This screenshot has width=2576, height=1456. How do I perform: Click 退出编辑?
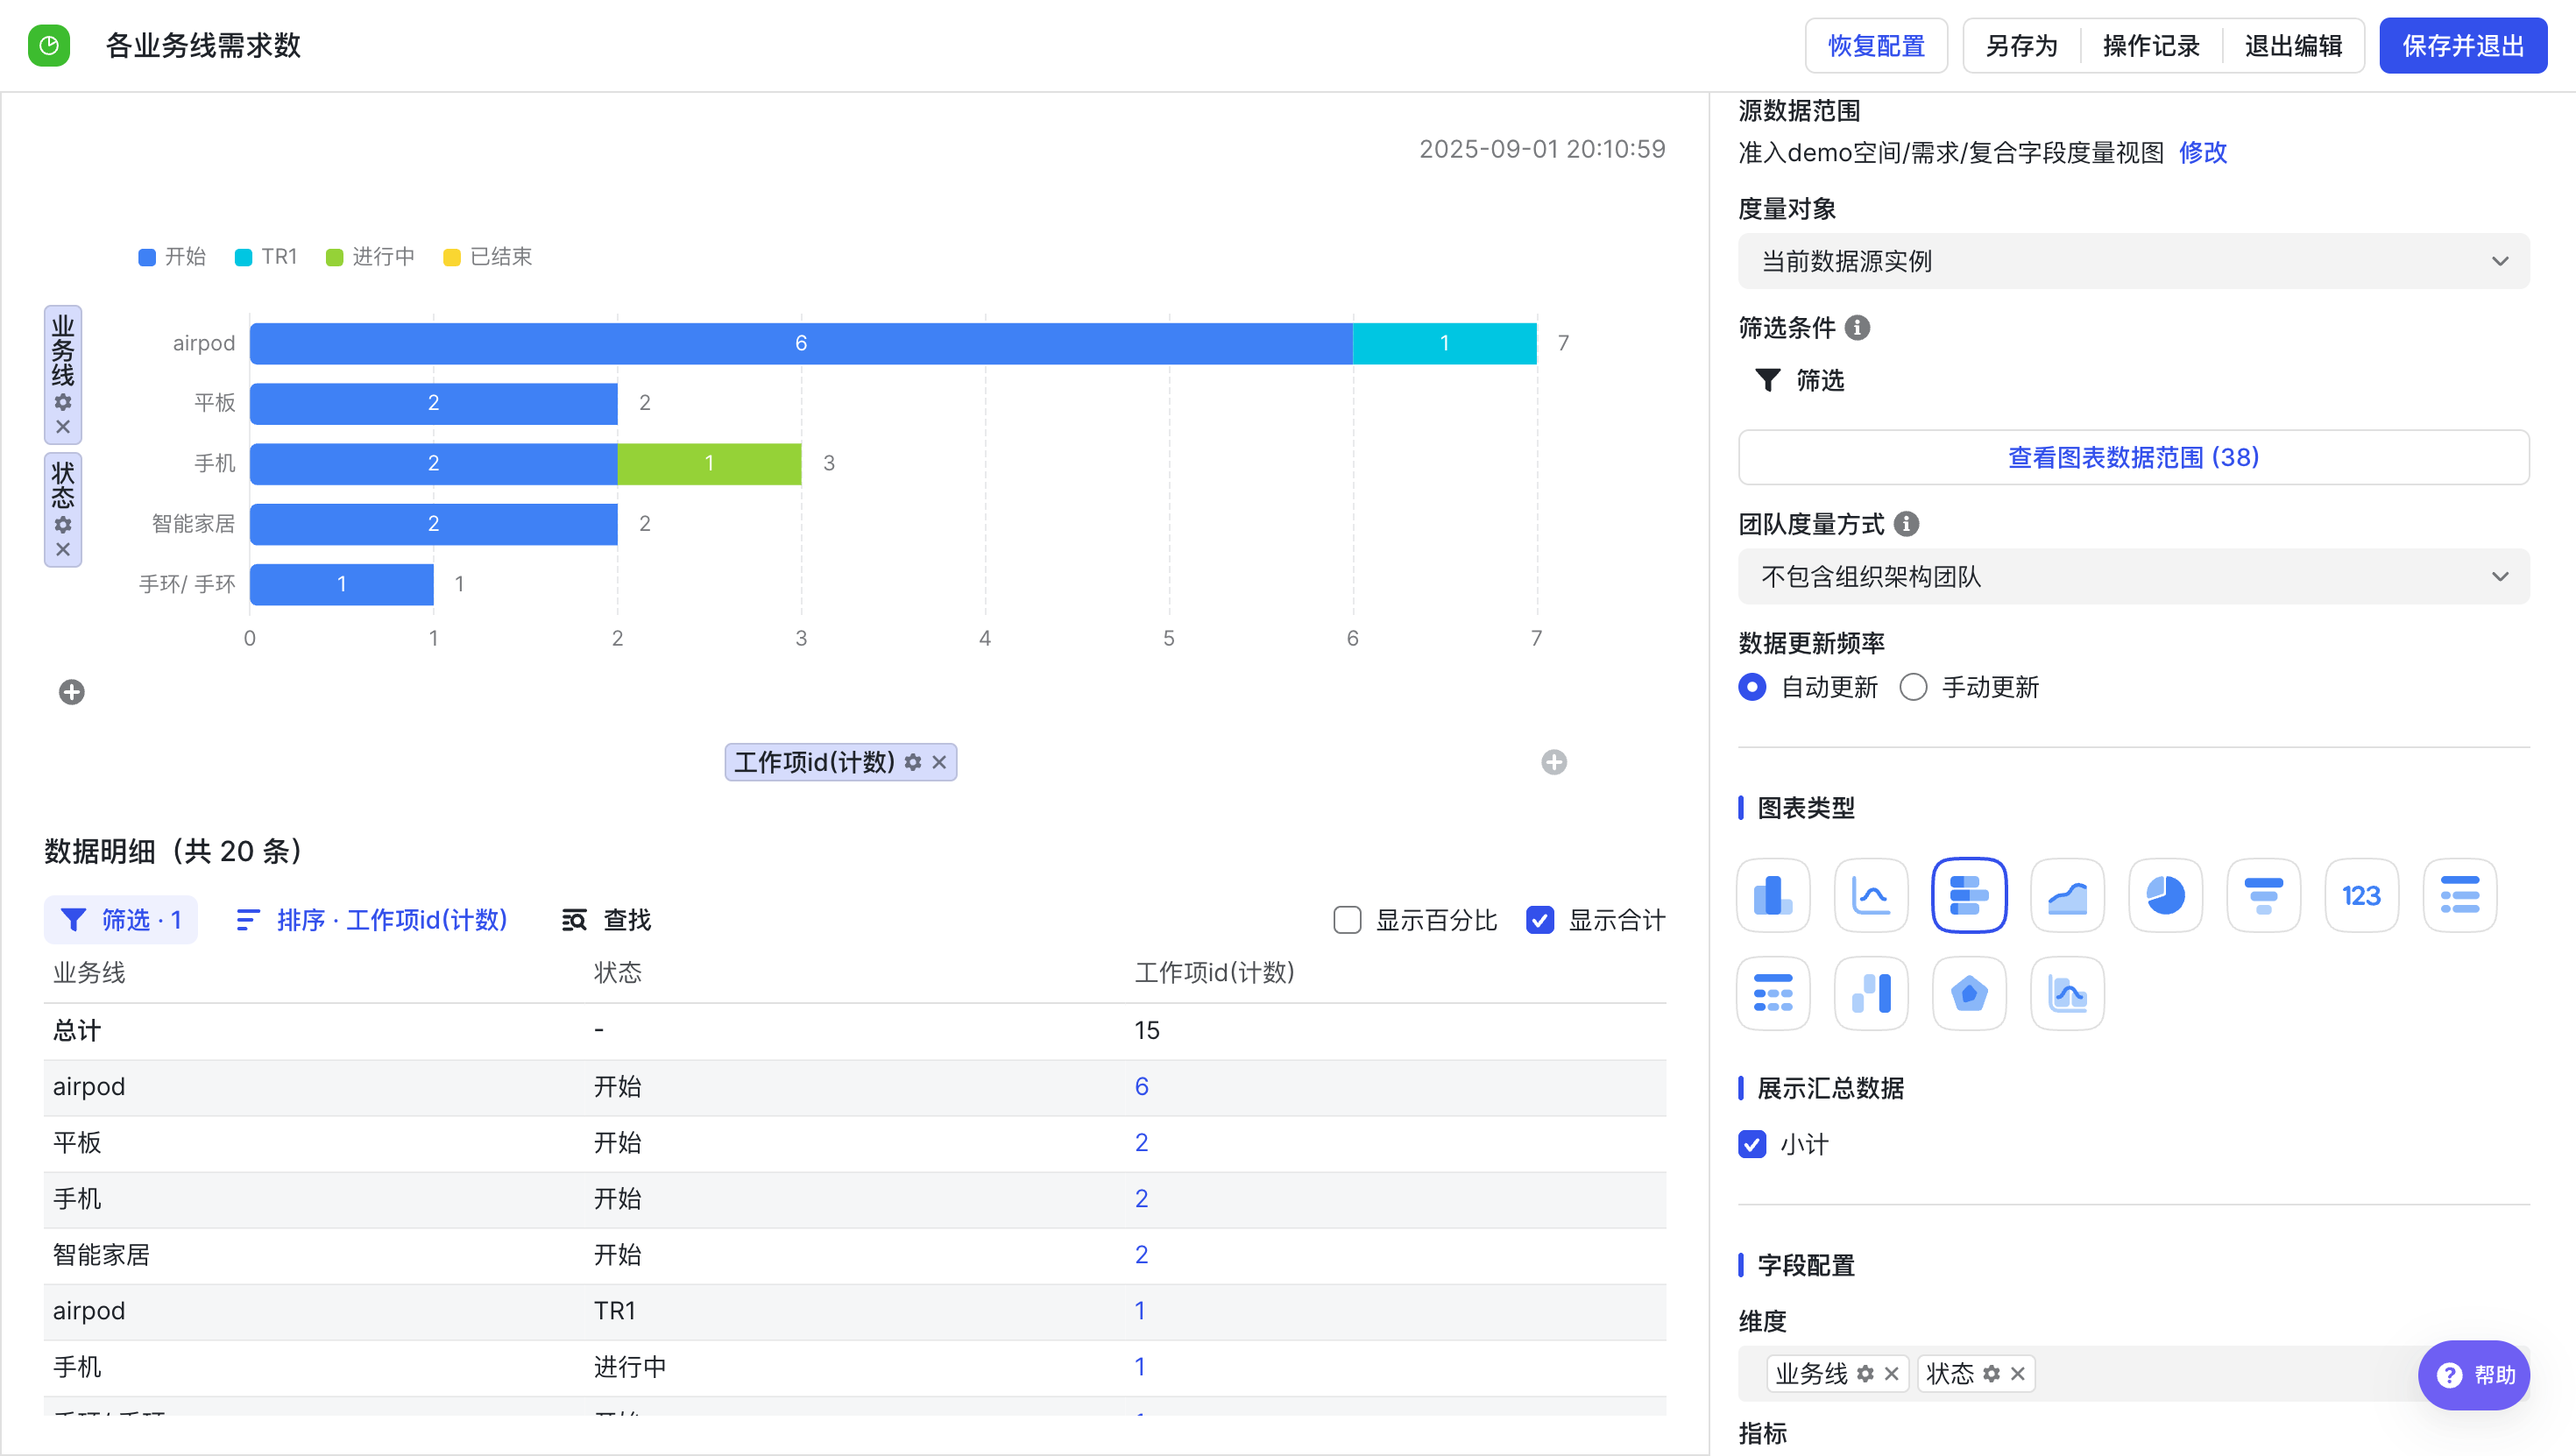(x=2293, y=46)
